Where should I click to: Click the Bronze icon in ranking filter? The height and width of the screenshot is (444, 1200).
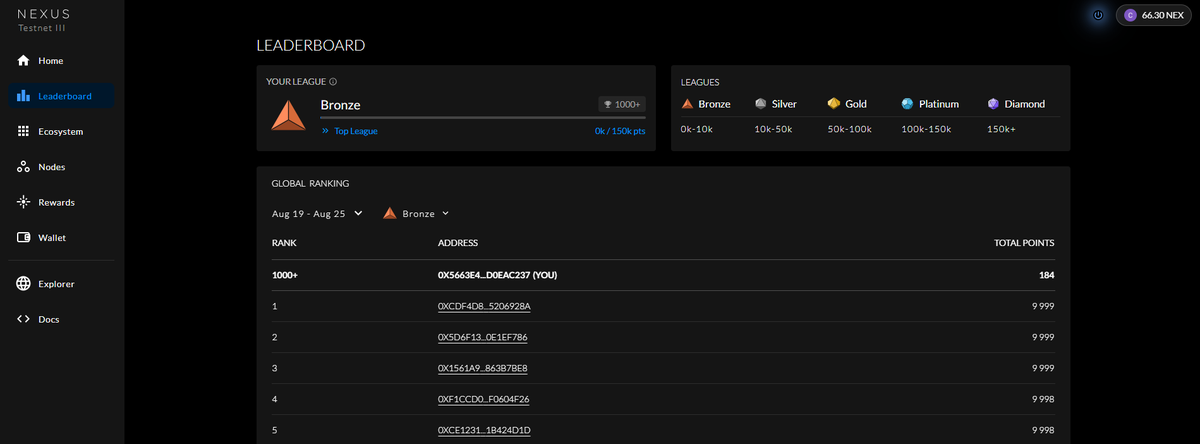[390, 213]
